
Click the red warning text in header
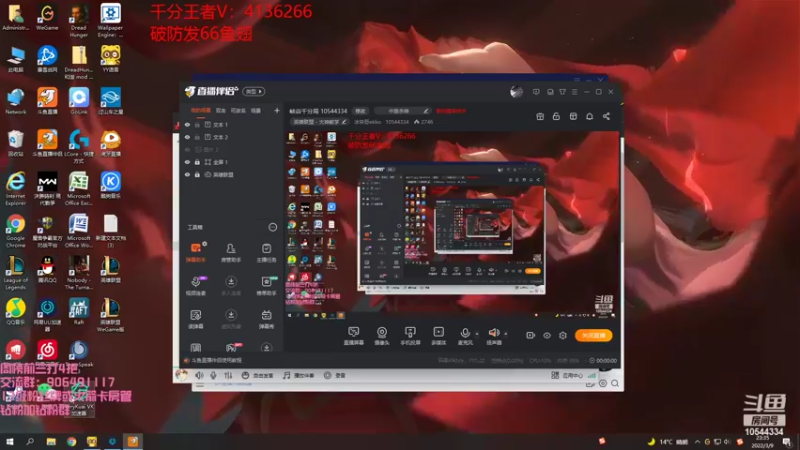click(x=451, y=111)
